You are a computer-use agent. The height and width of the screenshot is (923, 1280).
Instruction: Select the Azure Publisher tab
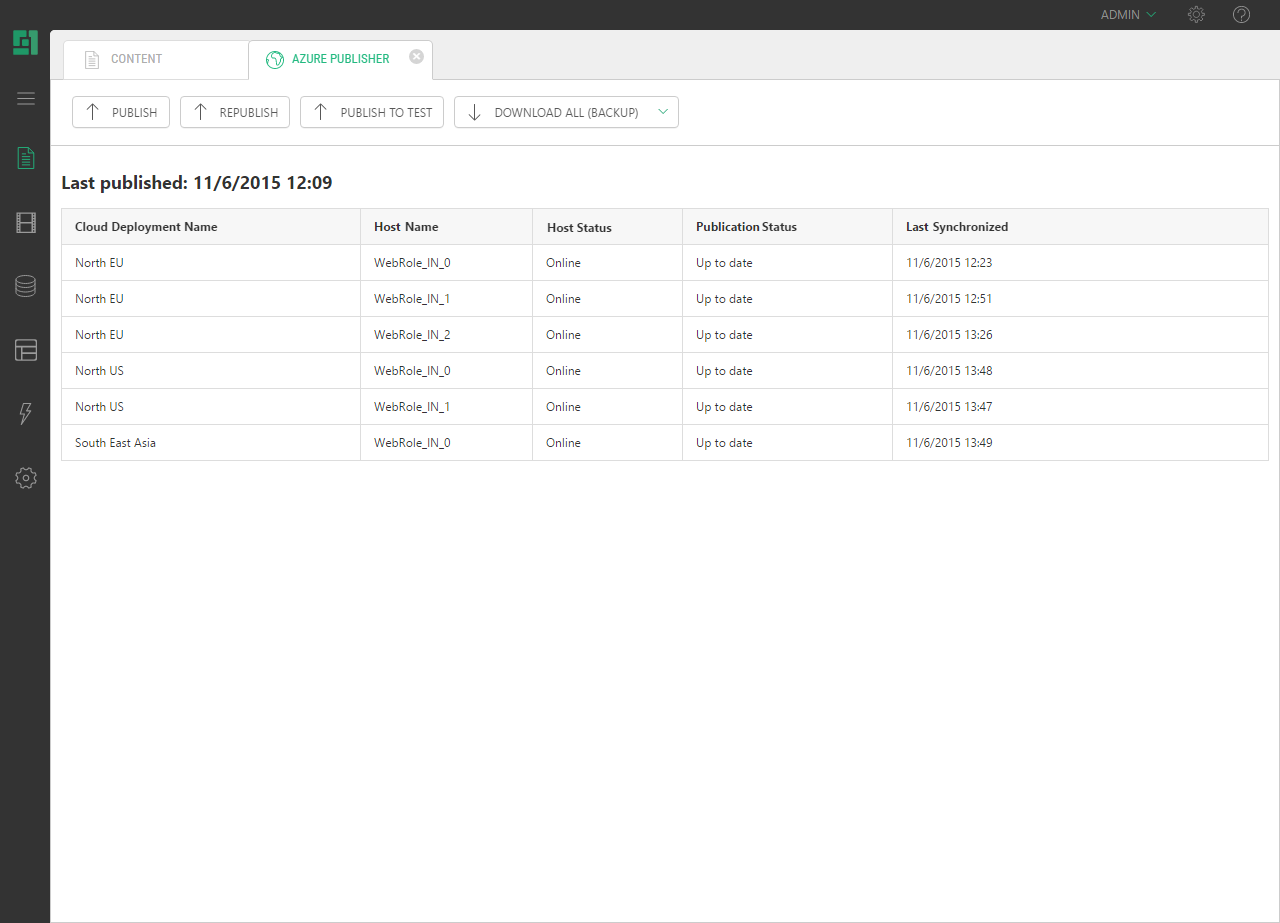329,59
